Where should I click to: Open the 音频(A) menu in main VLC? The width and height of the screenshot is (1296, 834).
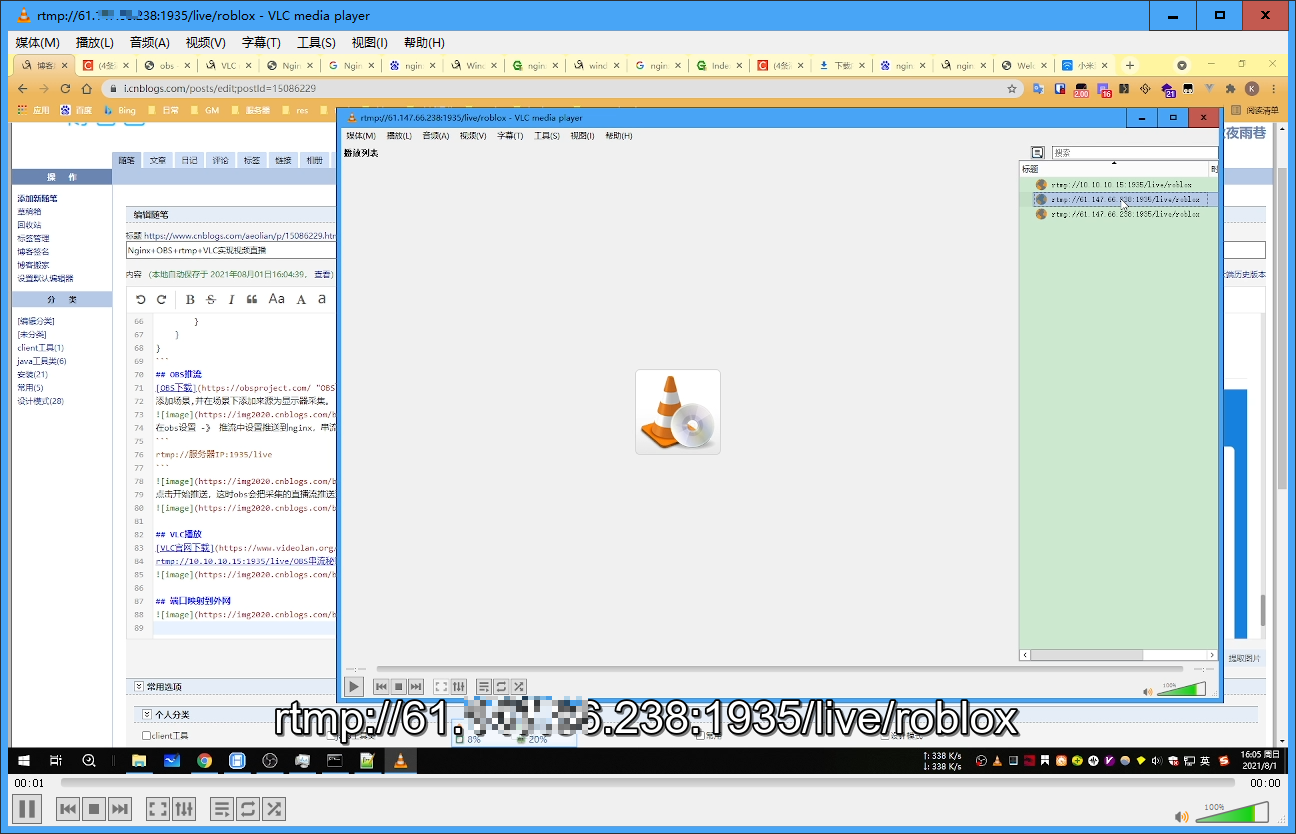[149, 43]
